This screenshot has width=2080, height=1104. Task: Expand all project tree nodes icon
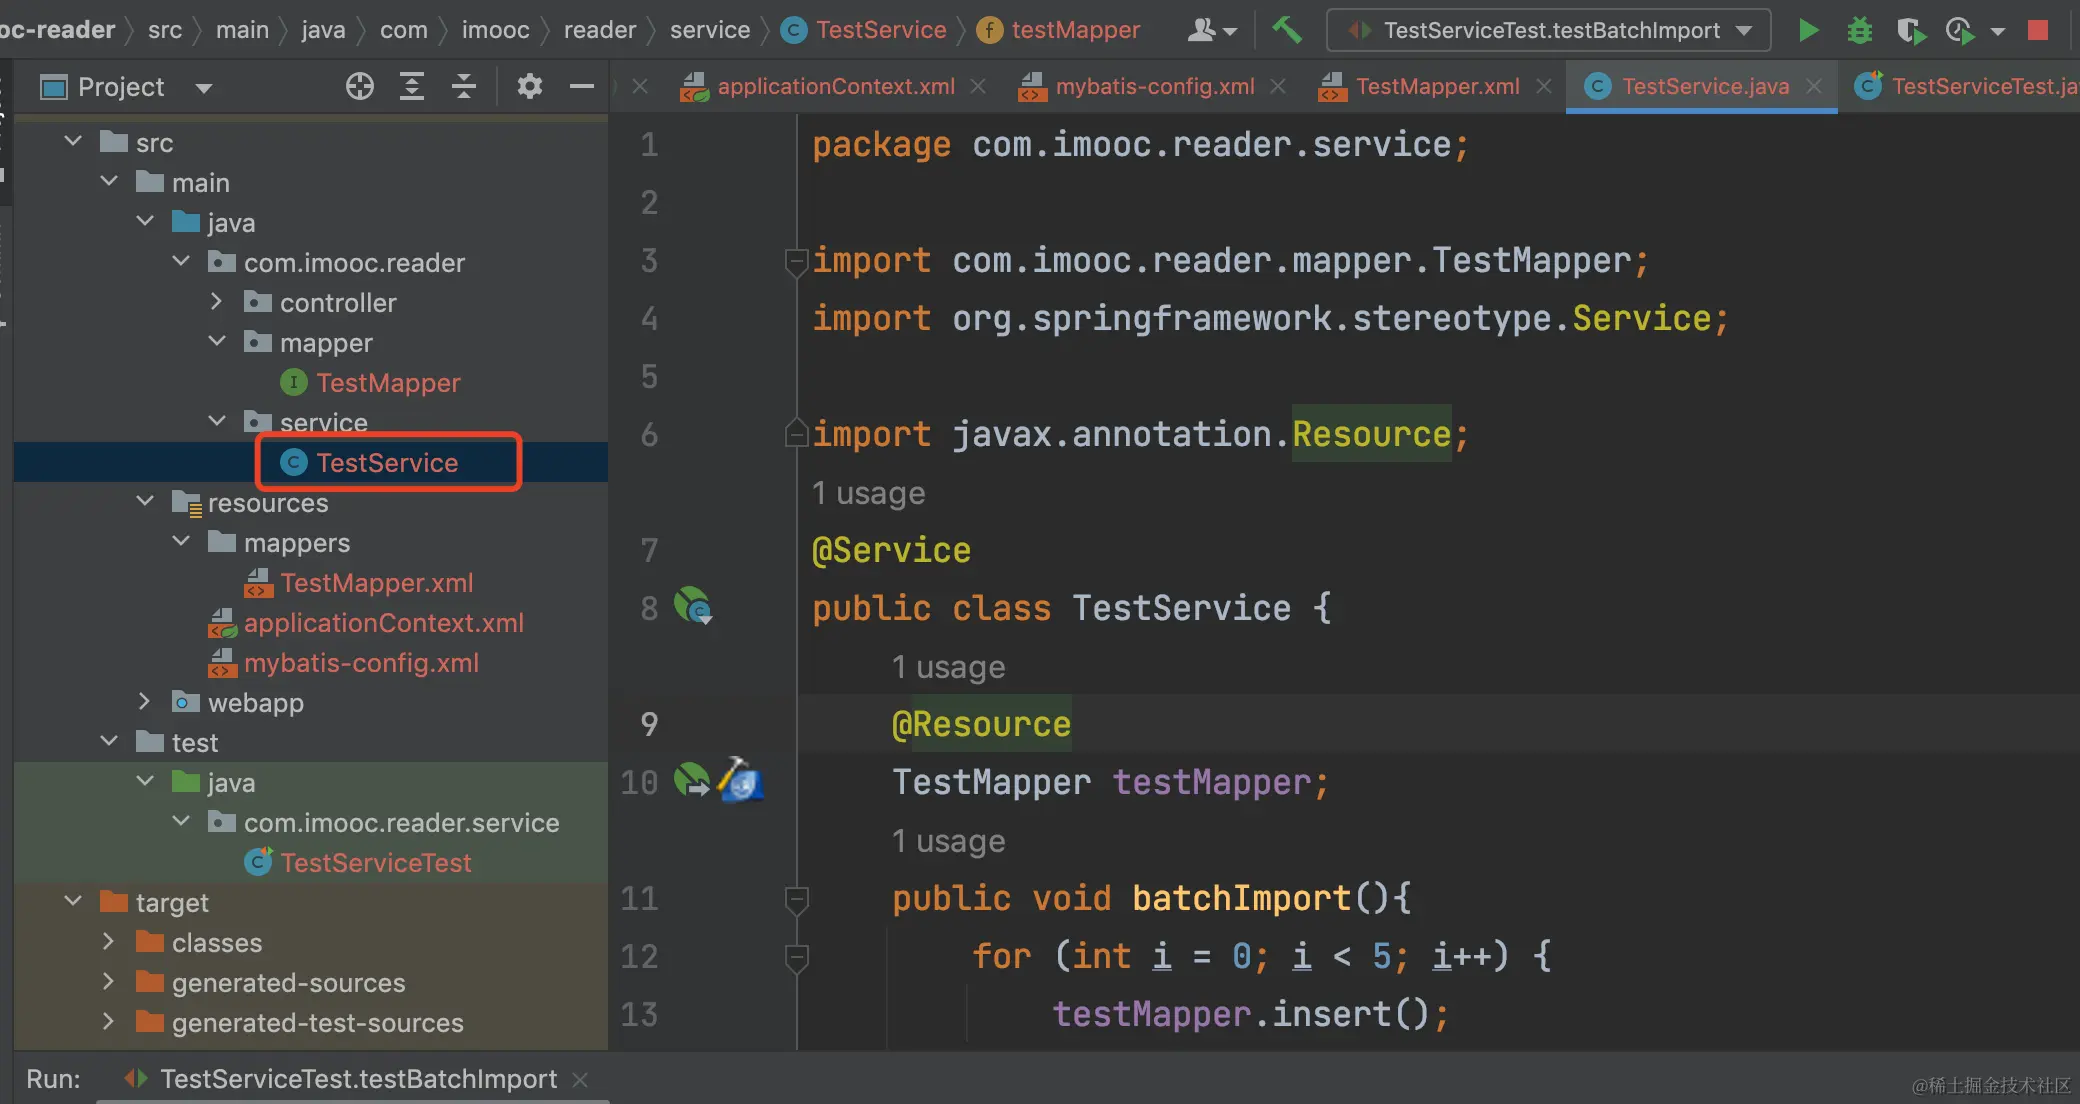pos(412,87)
